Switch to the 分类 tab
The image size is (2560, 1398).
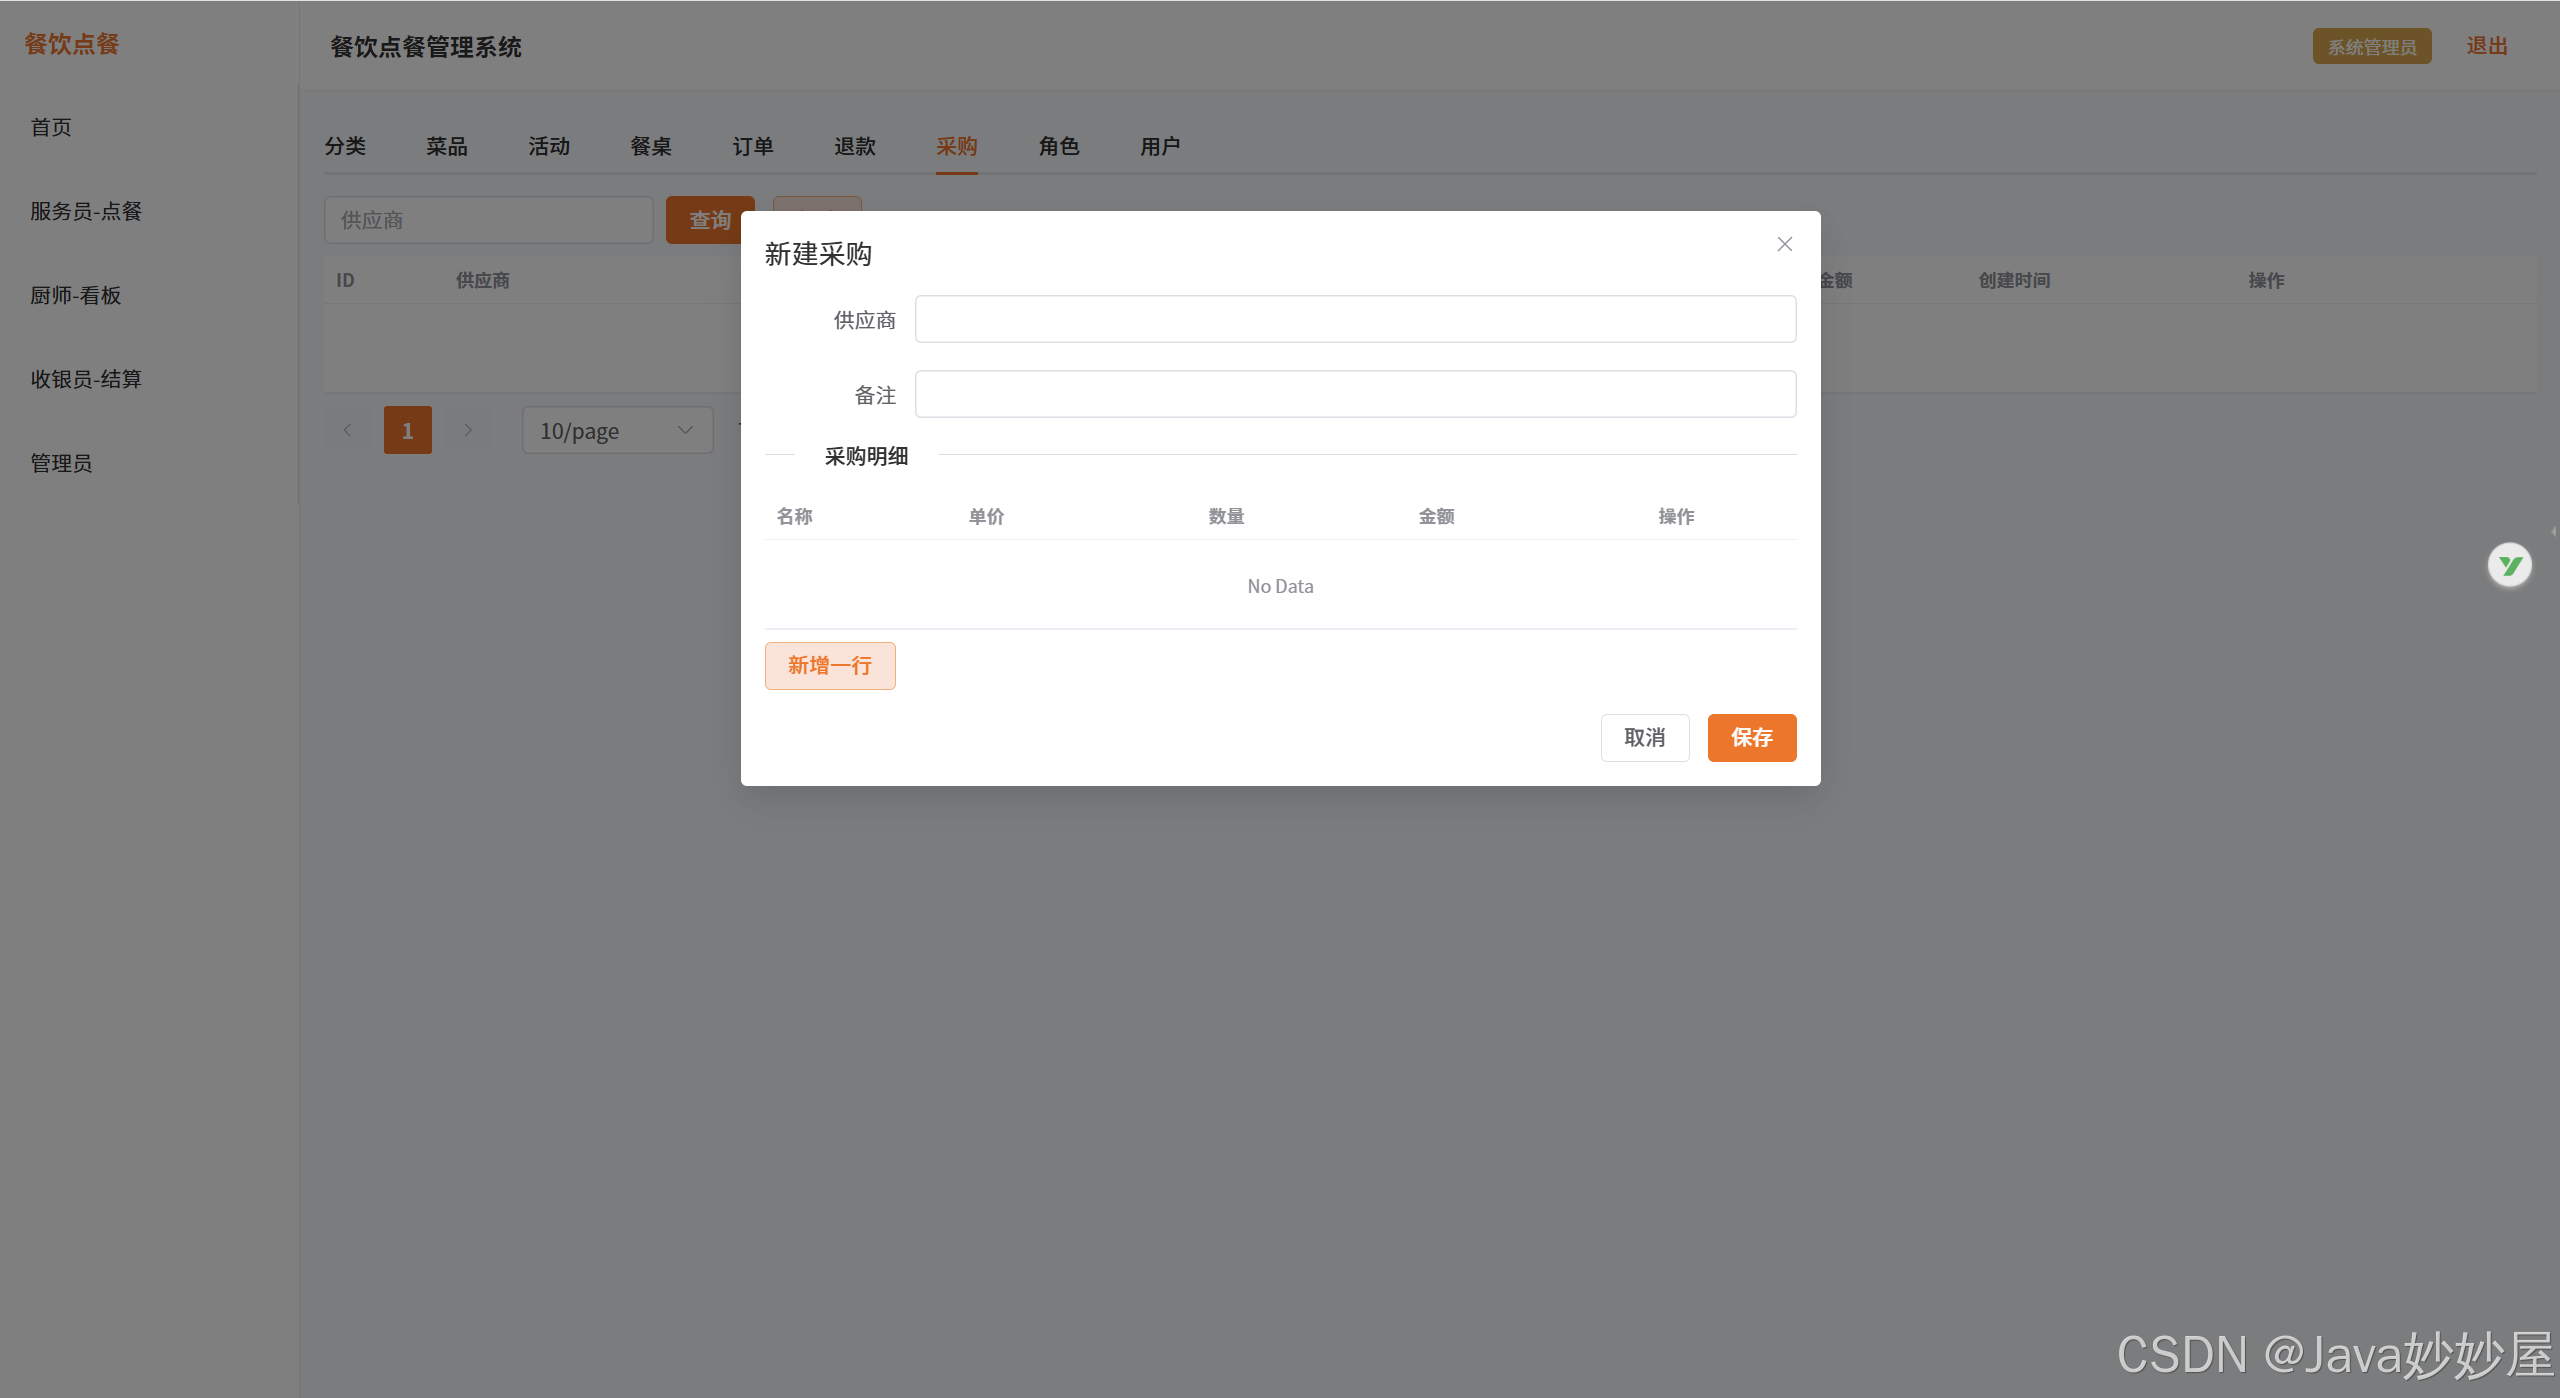[x=345, y=146]
